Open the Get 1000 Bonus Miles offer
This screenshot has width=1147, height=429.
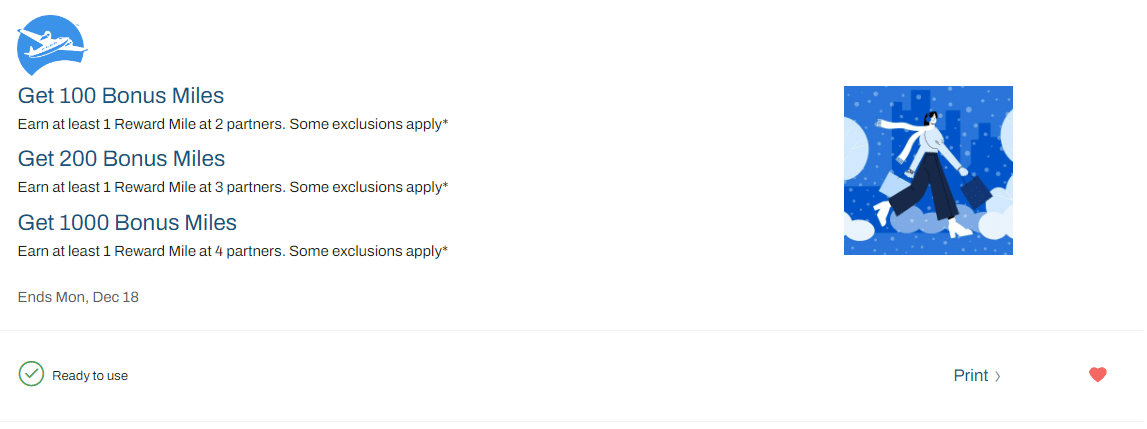pyautogui.click(x=127, y=222)
